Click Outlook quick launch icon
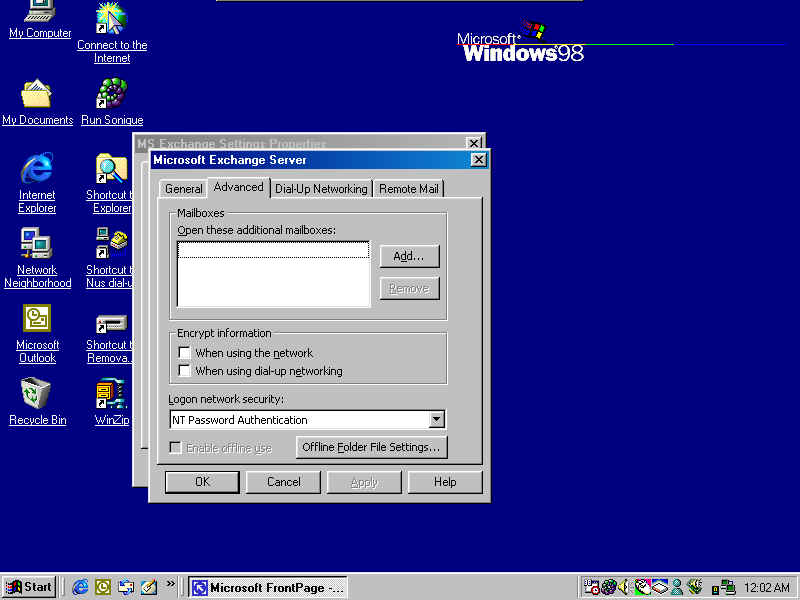This screenshot has height=600, width=800. [x=103, y=587]
